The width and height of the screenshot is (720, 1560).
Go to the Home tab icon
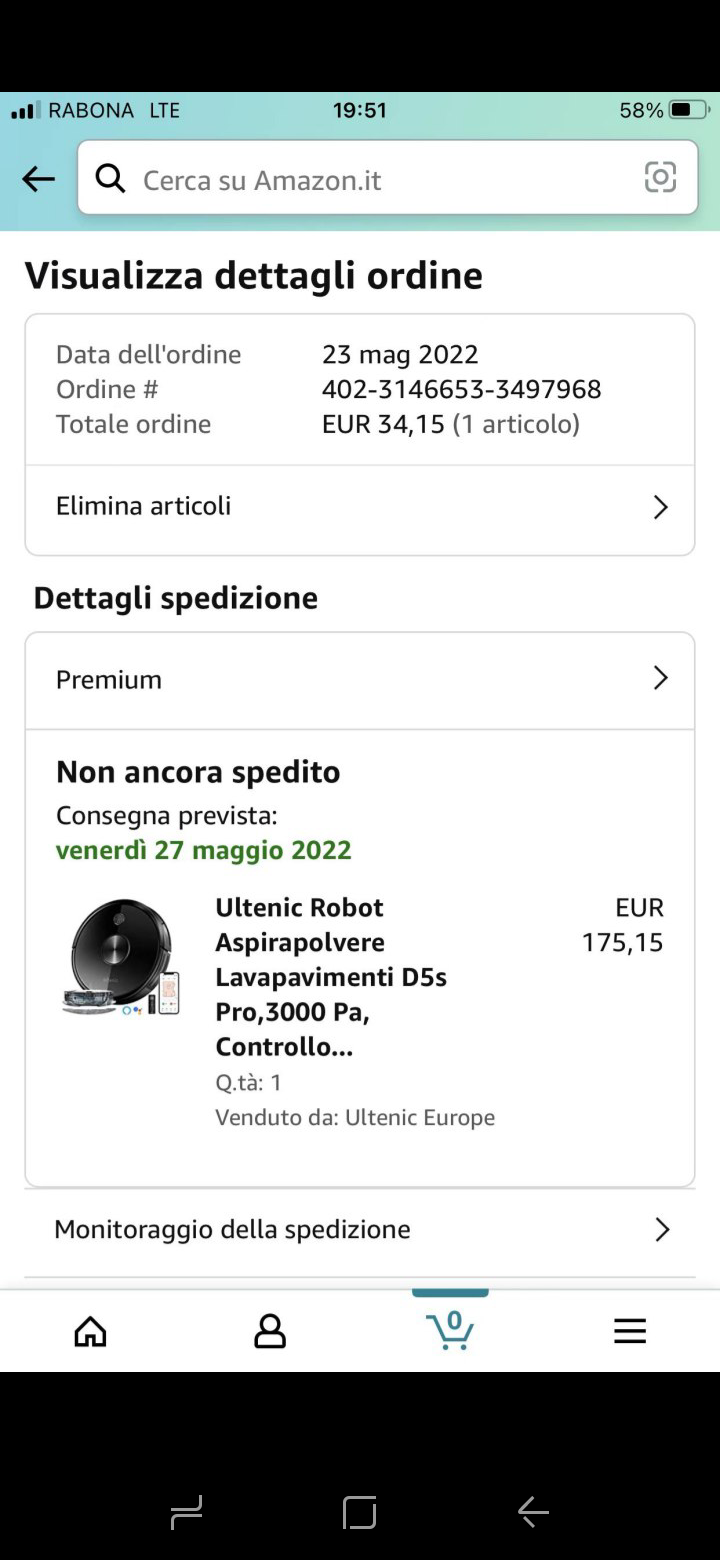pos(90,1331)
